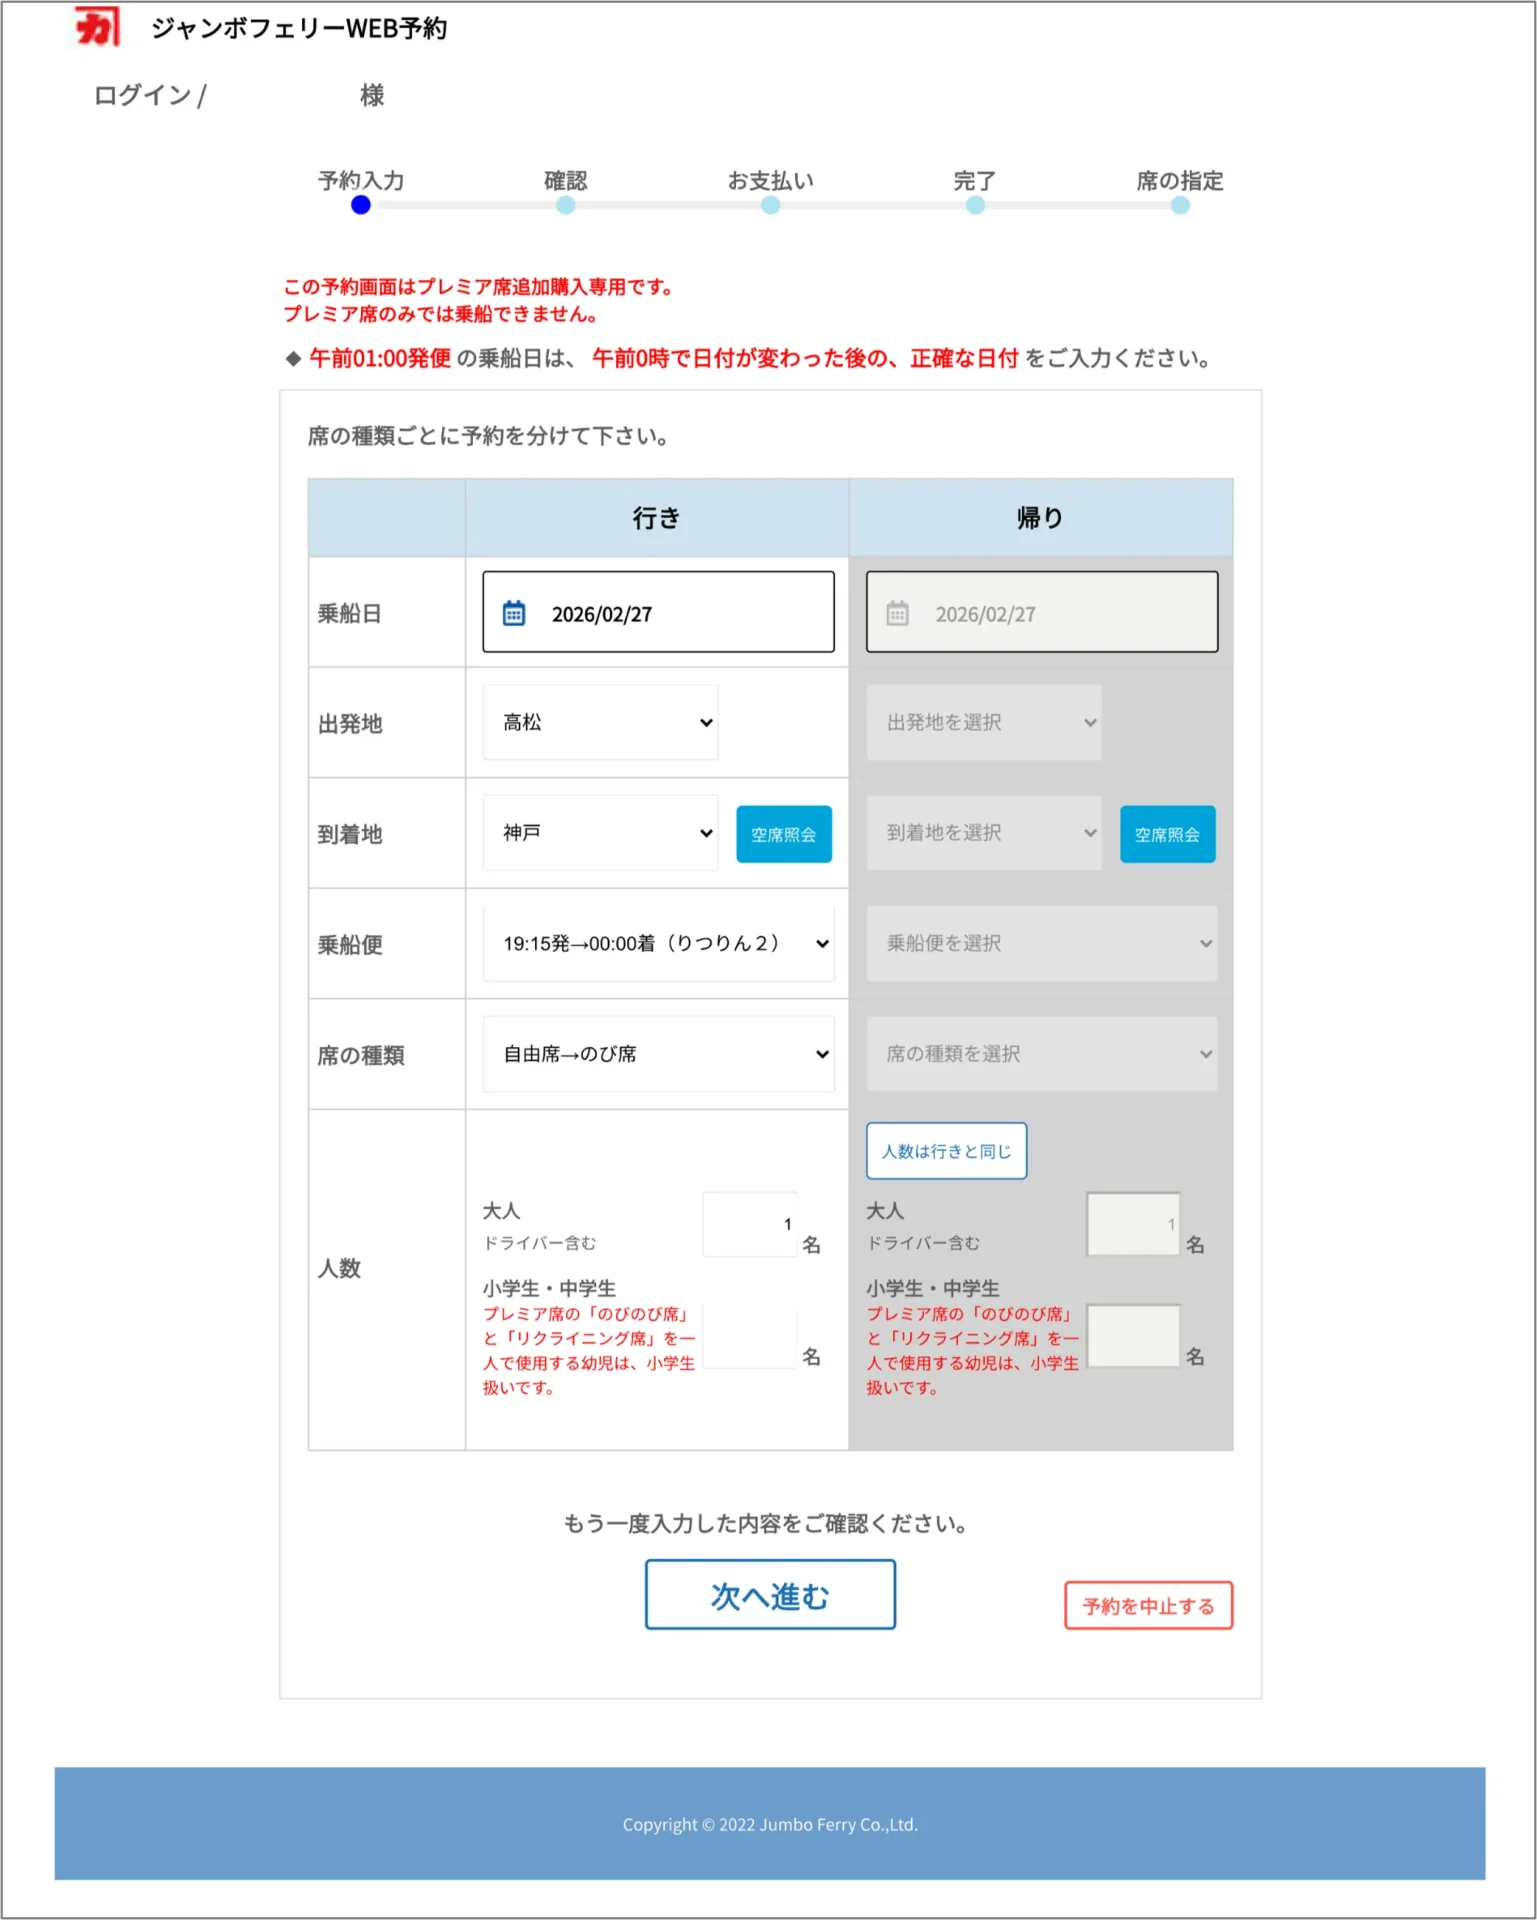Expand the 乗船便 dropdown showing 19:15発

point(658,943)
